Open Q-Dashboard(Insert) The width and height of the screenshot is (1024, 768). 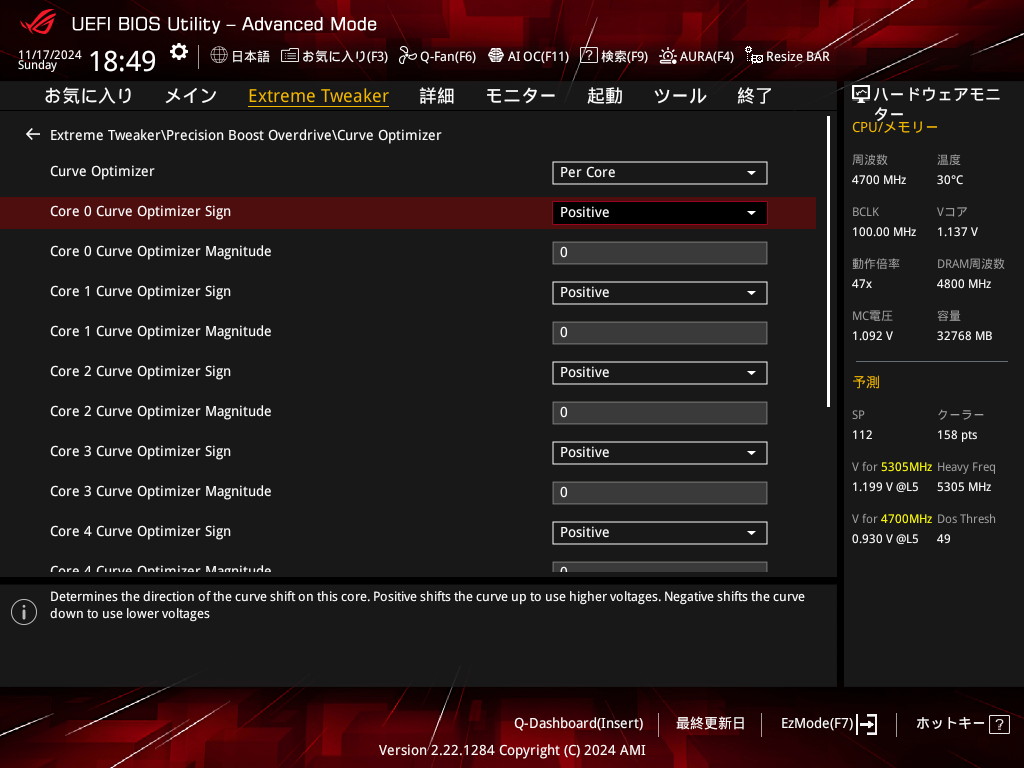(579, 724)
